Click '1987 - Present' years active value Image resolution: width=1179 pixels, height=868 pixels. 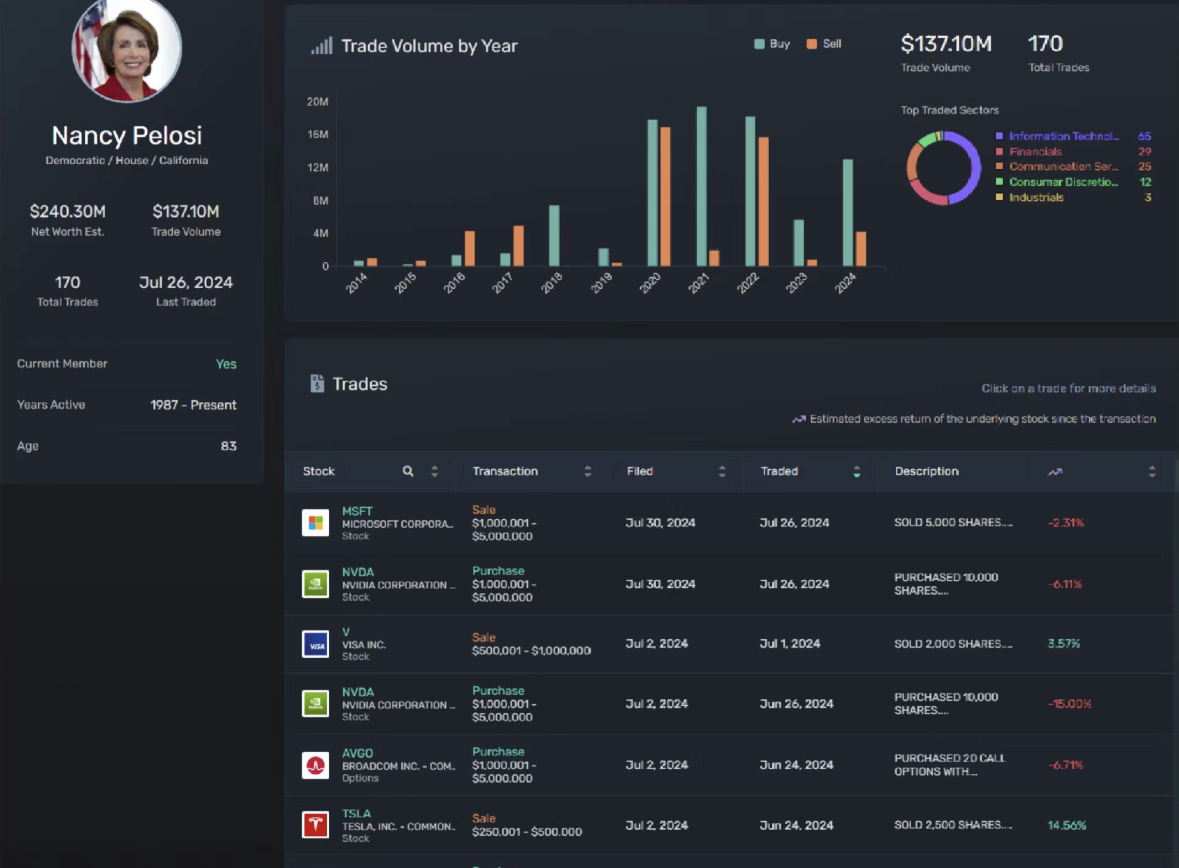(193, 405)
